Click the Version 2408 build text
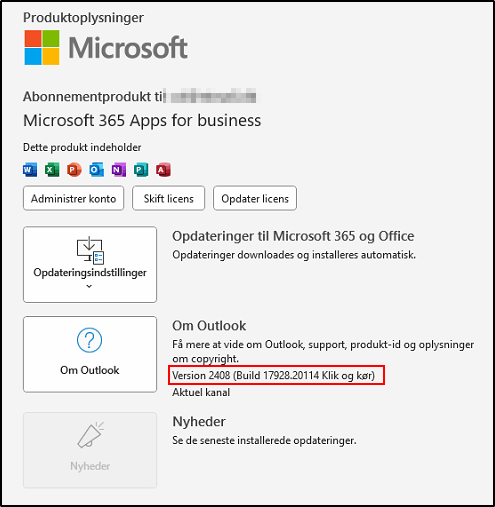This screenshot has height=507, width=495. (x=273, y=375)
